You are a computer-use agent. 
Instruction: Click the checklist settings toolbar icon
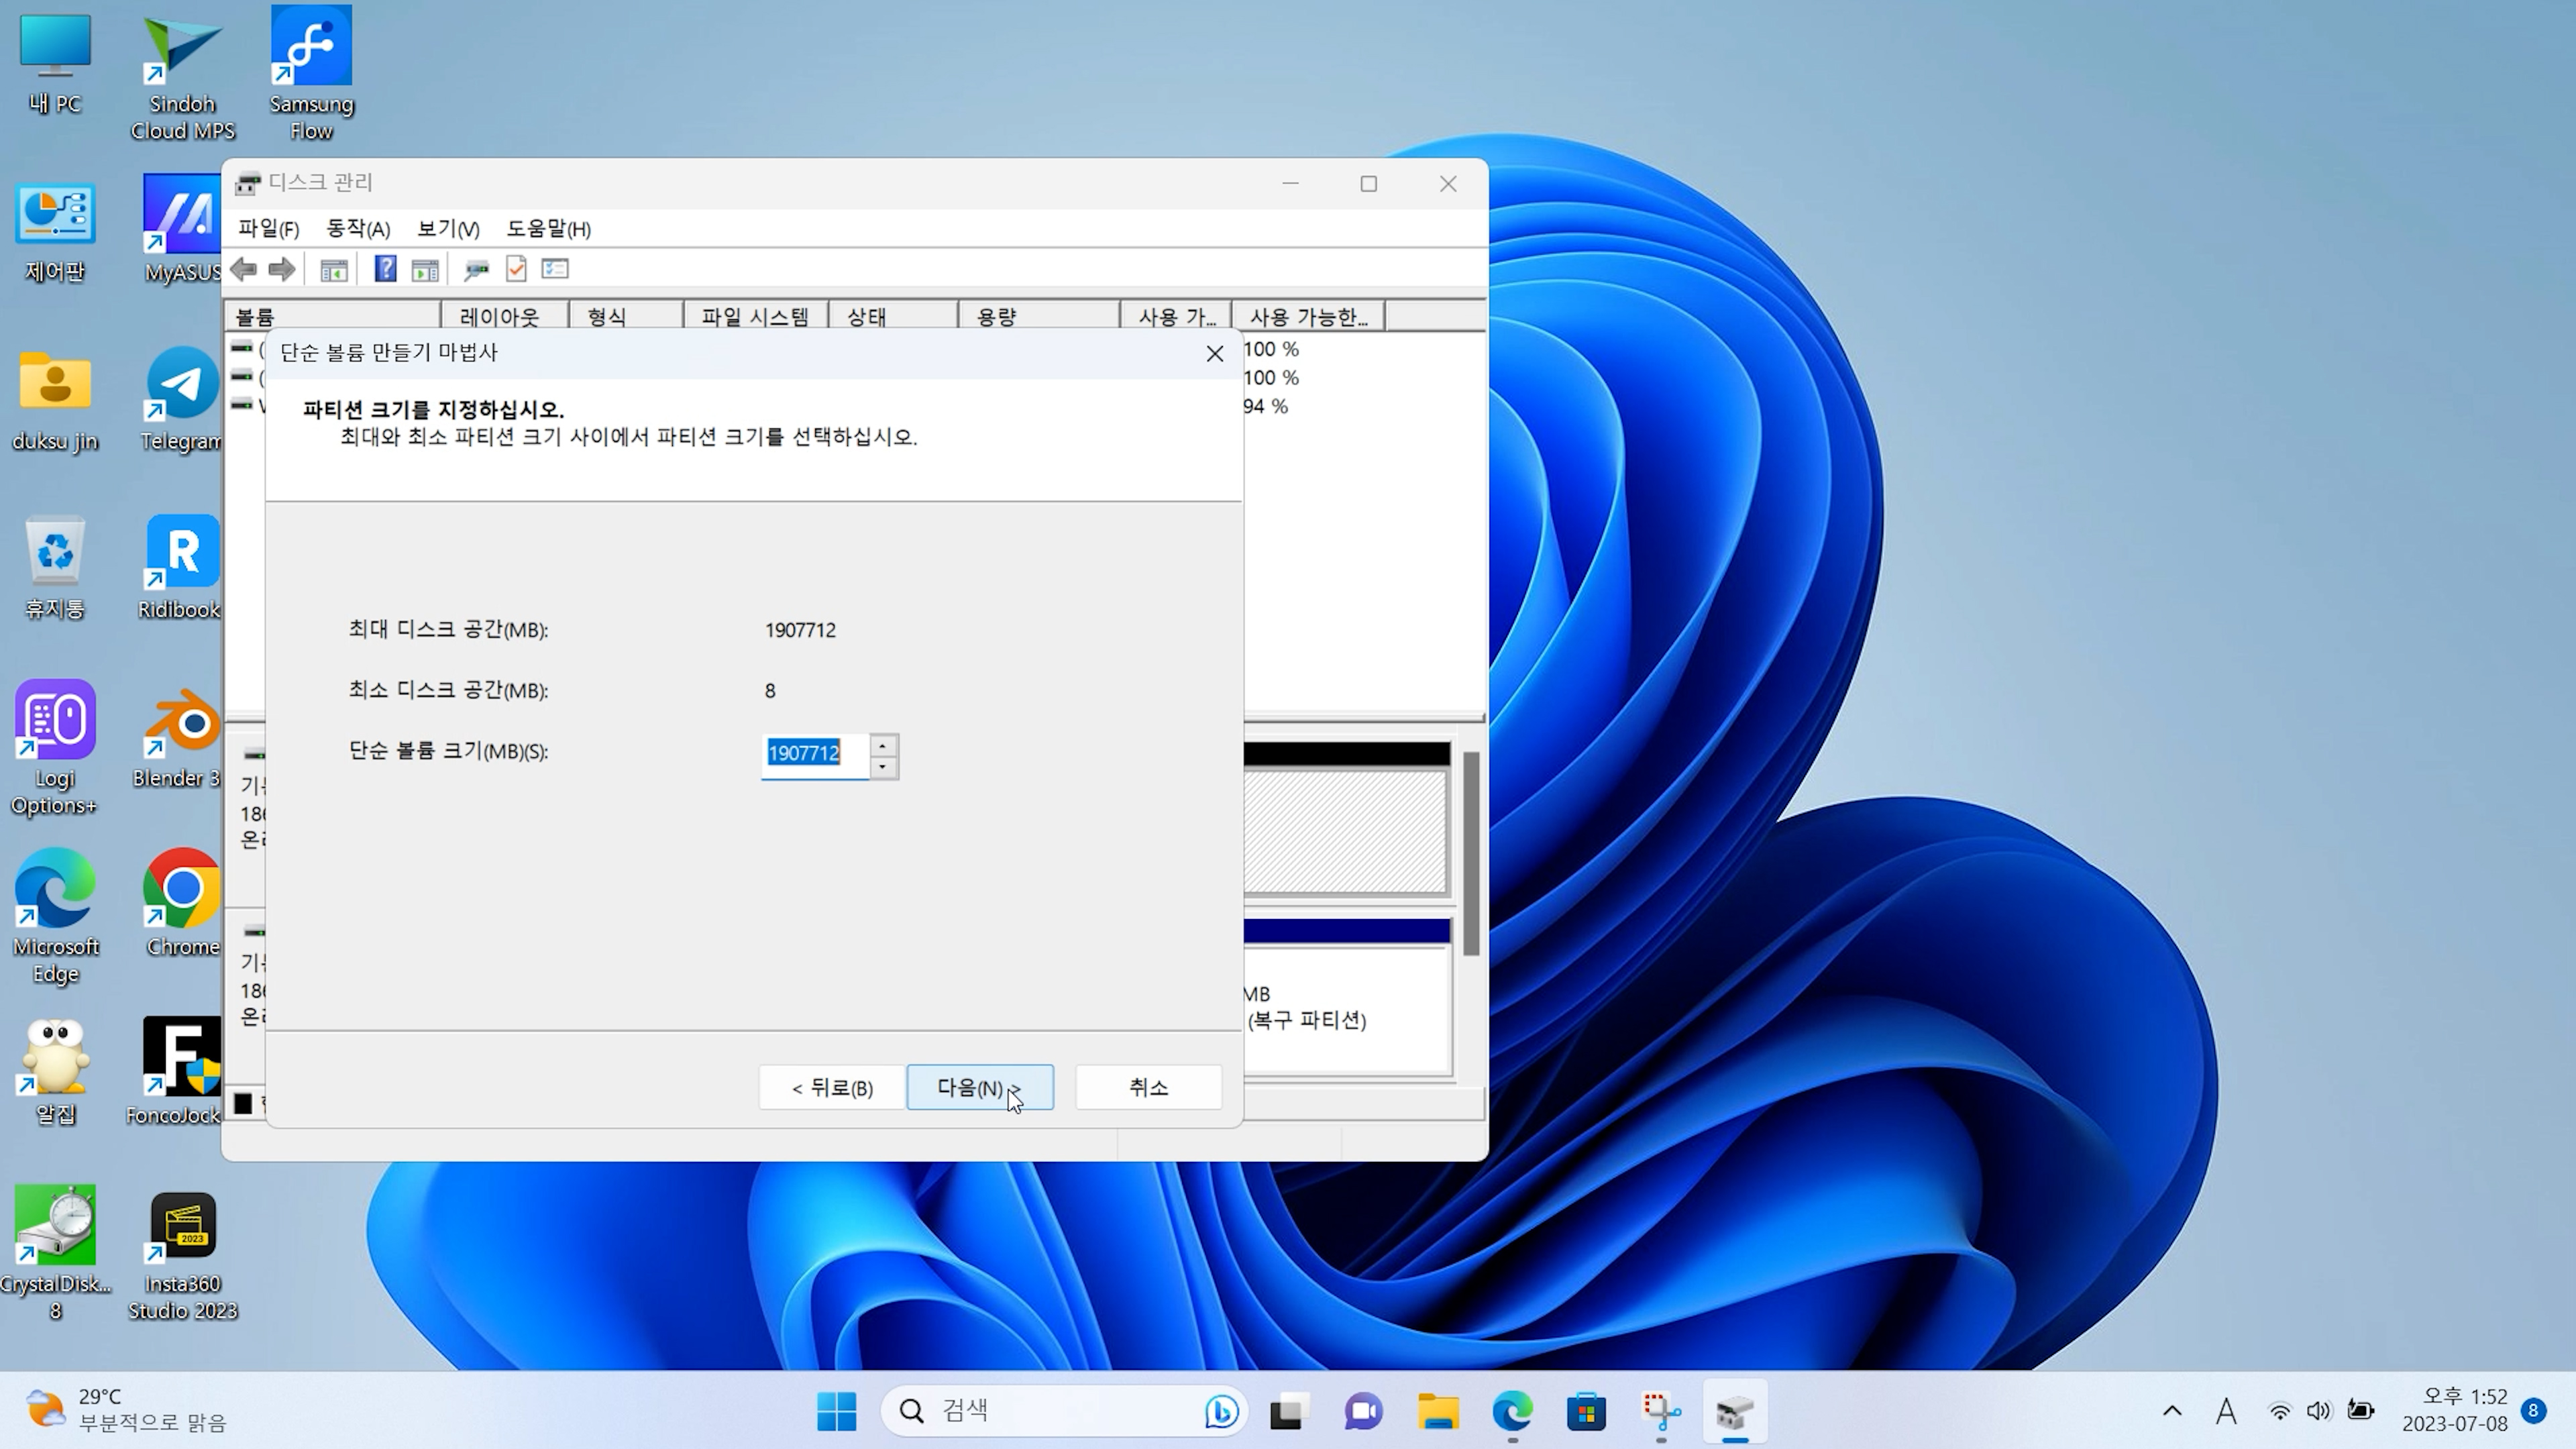pos(555,269)
